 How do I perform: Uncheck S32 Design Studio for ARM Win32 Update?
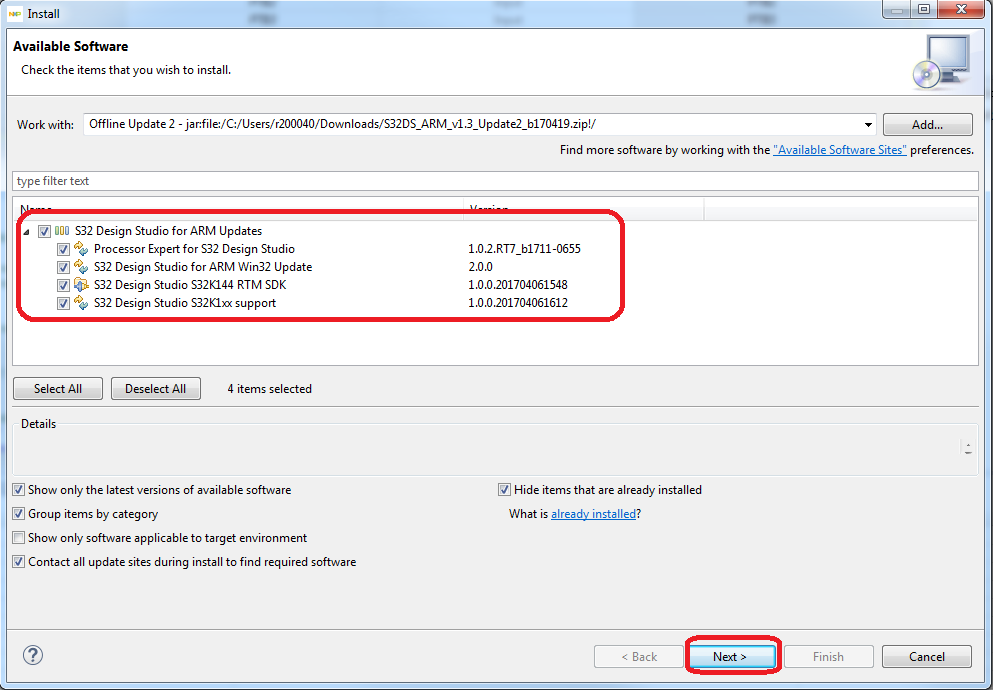[63, 267]
